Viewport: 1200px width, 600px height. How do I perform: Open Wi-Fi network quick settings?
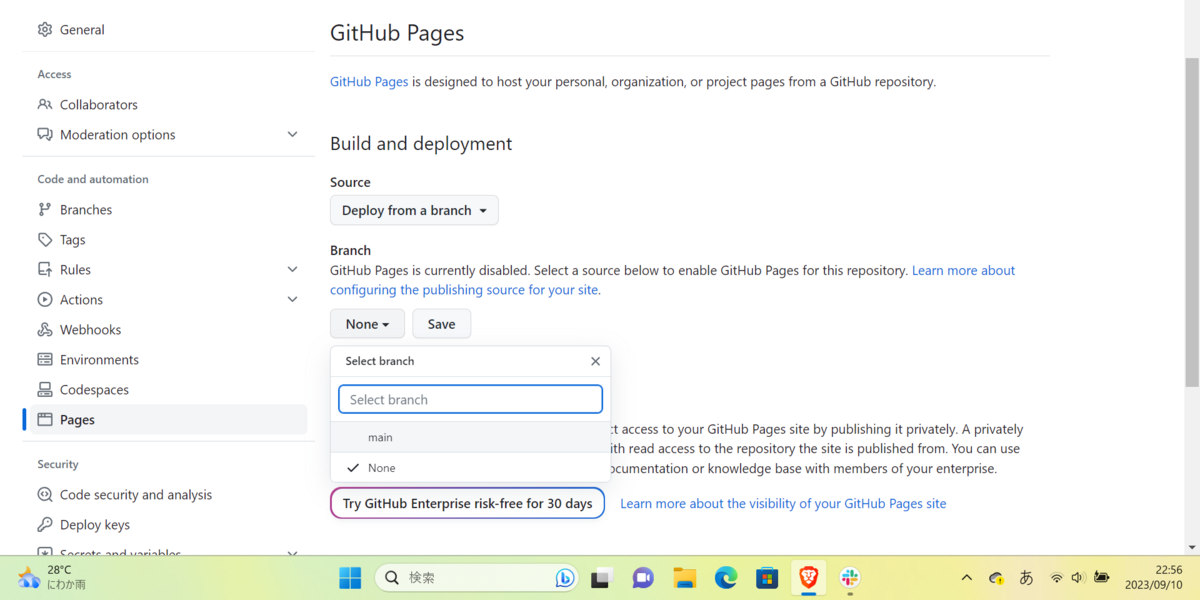tap(1056, 578)
